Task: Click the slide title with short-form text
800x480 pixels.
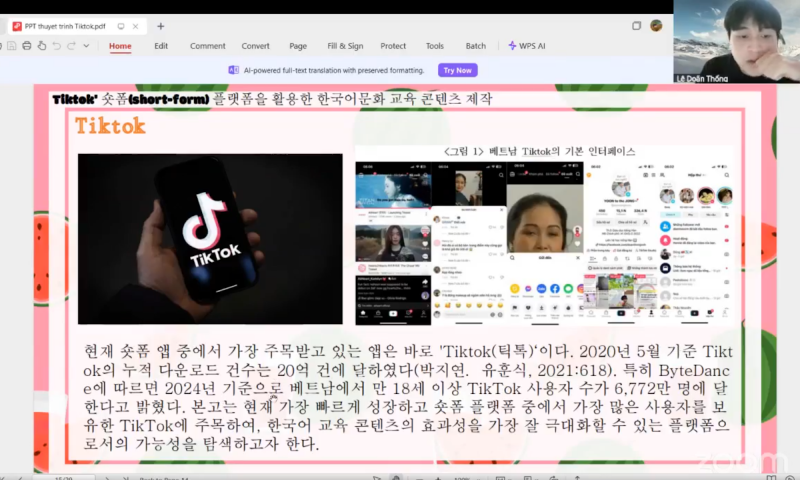Action: pos(272,98)
